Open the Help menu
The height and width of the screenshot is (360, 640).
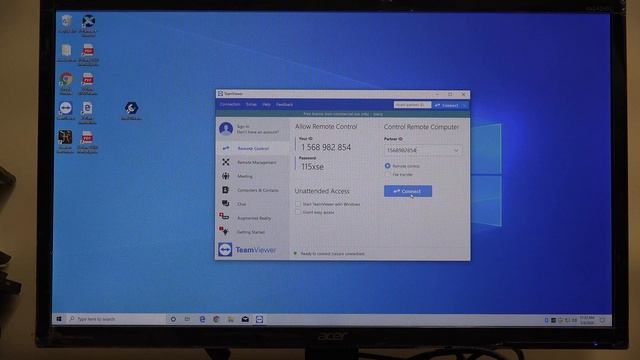266,104
